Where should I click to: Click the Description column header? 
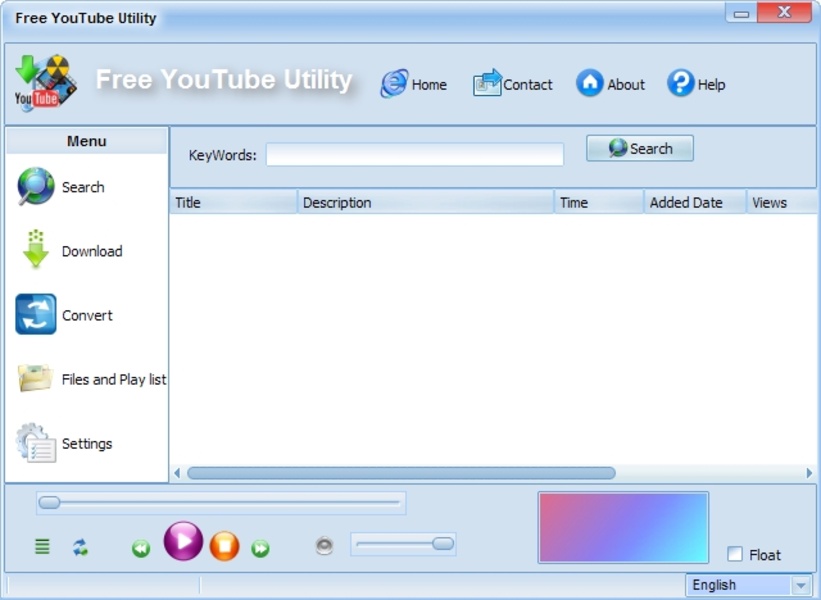[x=426, y=202]
